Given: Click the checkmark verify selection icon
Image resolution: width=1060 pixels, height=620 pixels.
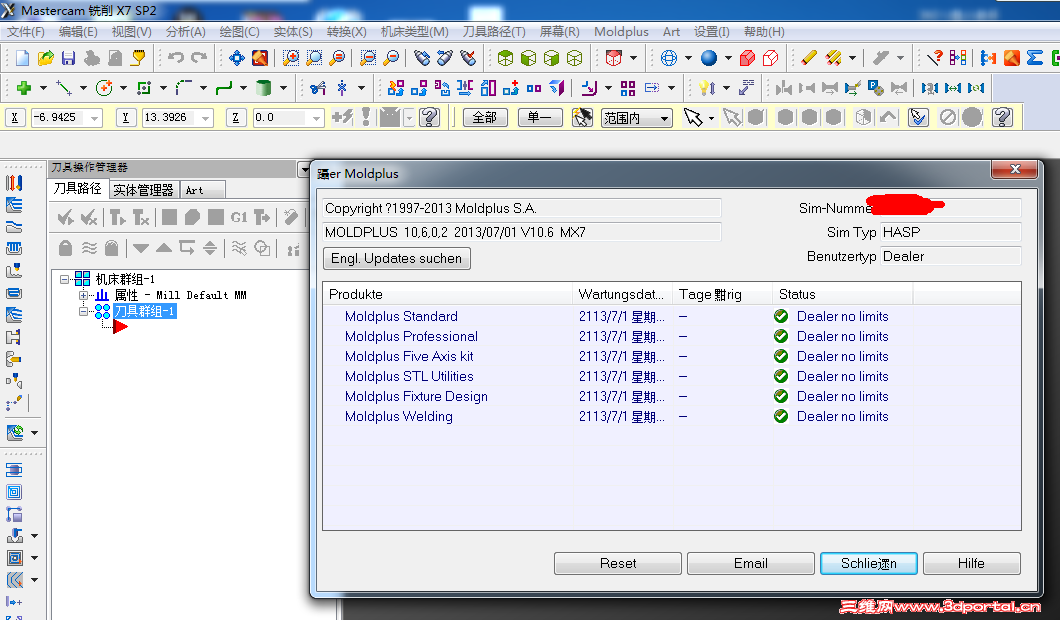Looking at the screenshot, I should [x=918, y=118].
